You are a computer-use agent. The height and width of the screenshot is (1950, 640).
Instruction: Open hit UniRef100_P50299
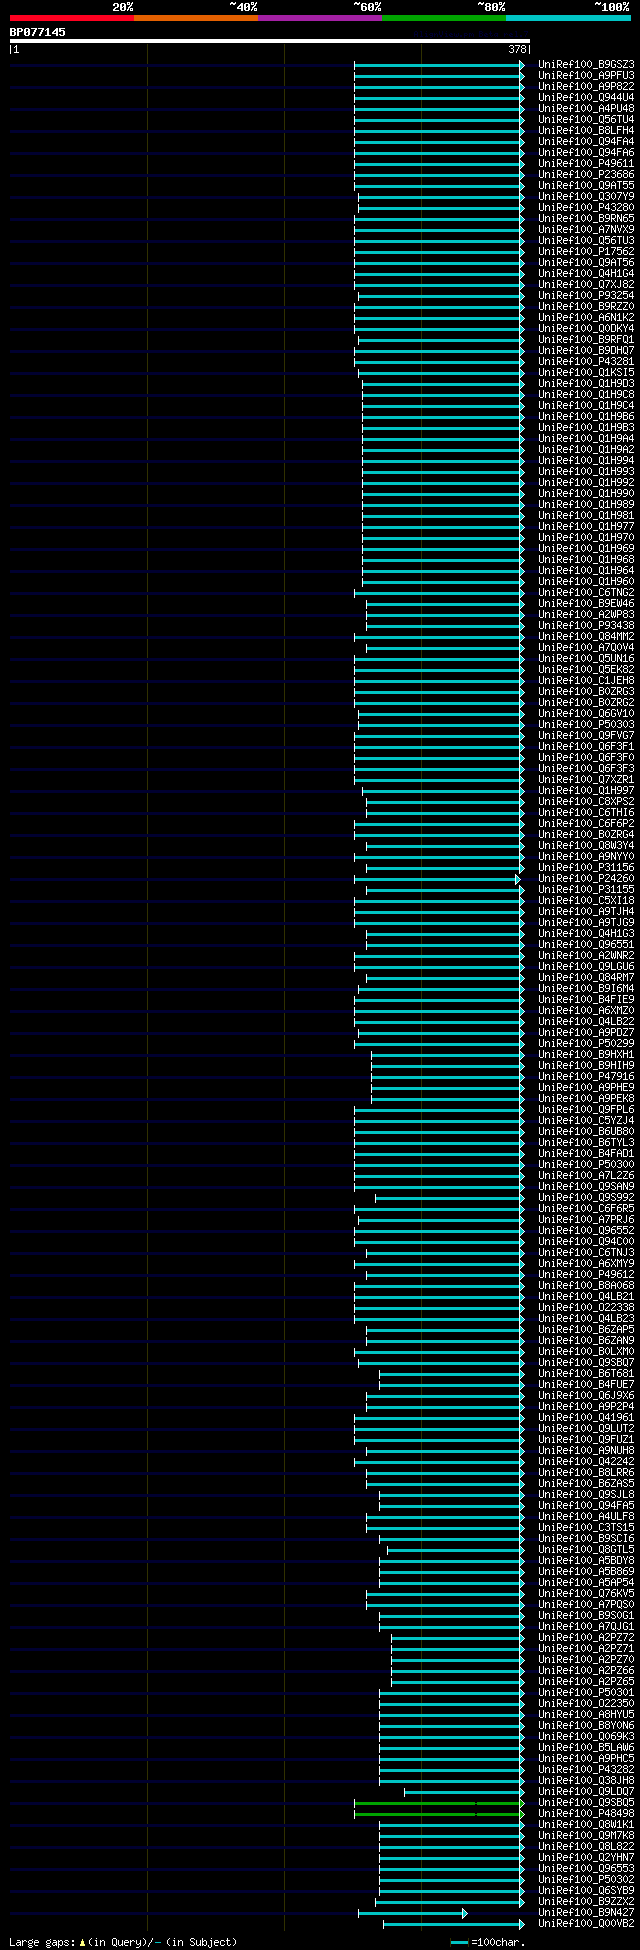[586, 1043]
